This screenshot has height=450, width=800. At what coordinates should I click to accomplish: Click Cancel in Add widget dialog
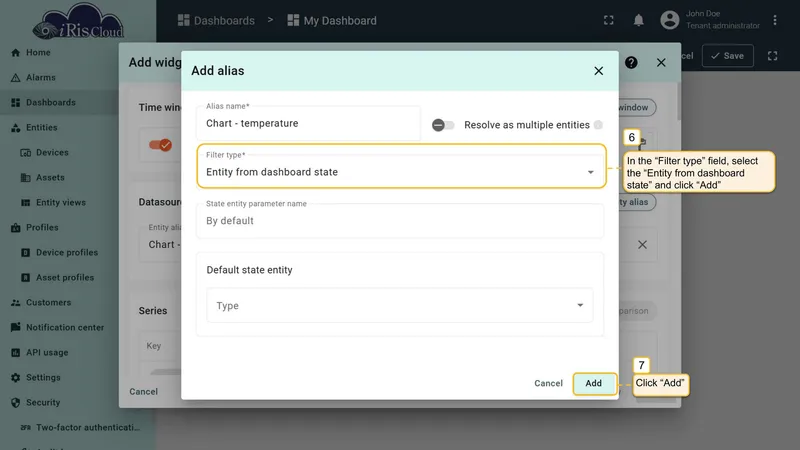pos(143,392)
